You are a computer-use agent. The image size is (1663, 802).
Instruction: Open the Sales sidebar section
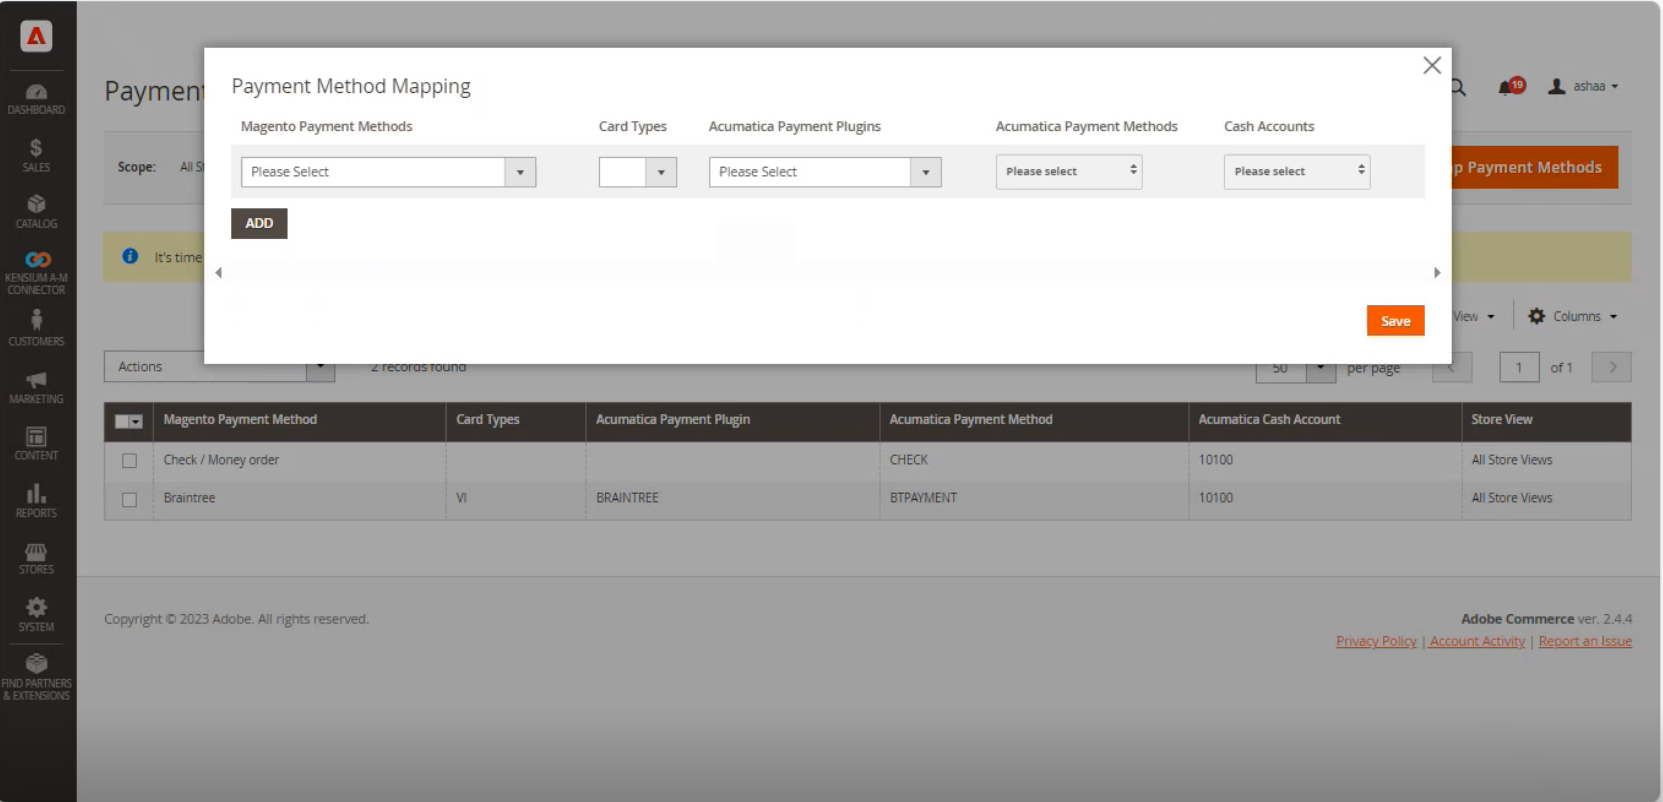coord(36,156)
